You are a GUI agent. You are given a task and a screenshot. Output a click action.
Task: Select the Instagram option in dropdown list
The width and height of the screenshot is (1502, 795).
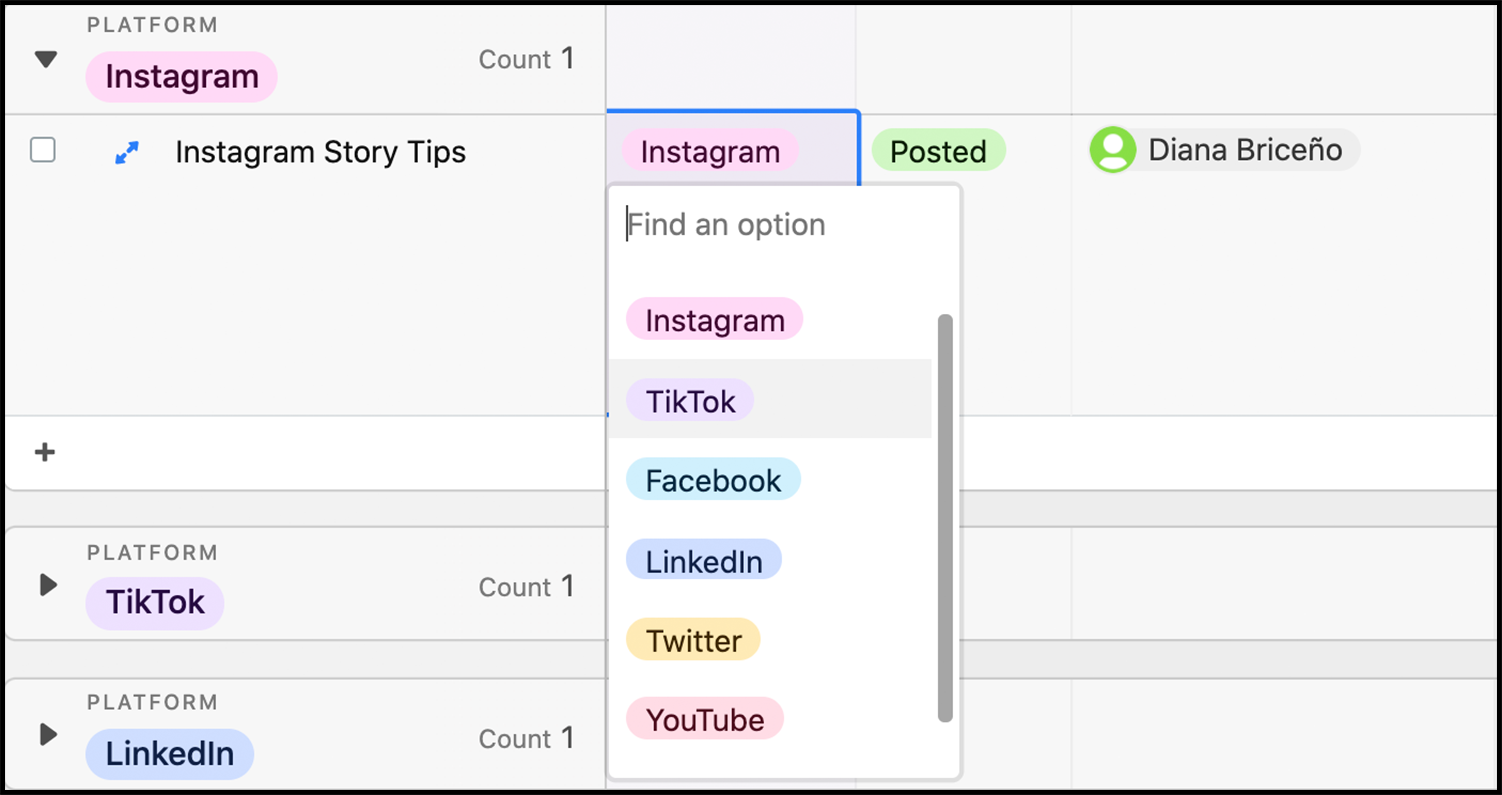click(714, 320)
